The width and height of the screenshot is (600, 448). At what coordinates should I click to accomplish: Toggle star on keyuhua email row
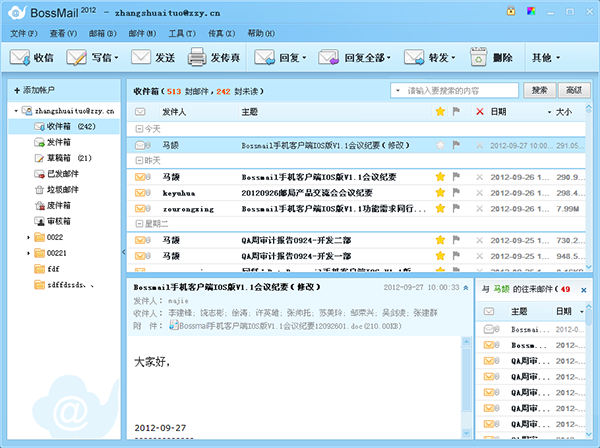coord(440,192)
